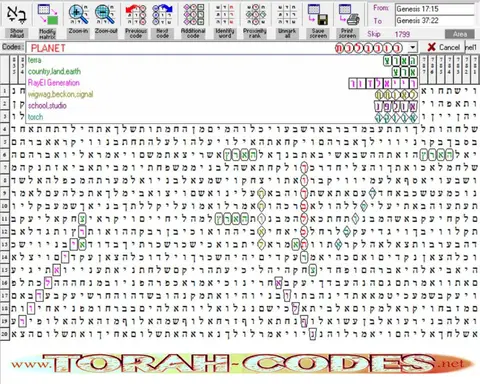Click the Previous code label button

(136, 33)
